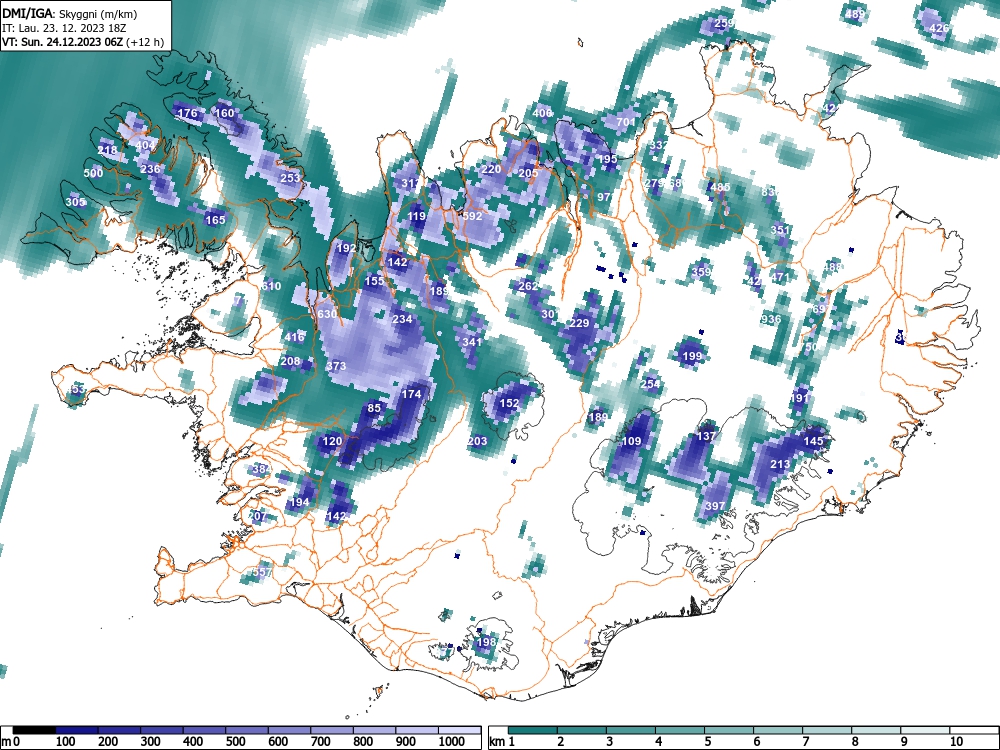1000x750 pixels.
Task: Click the map value '160'
Action: coord(224,113)
